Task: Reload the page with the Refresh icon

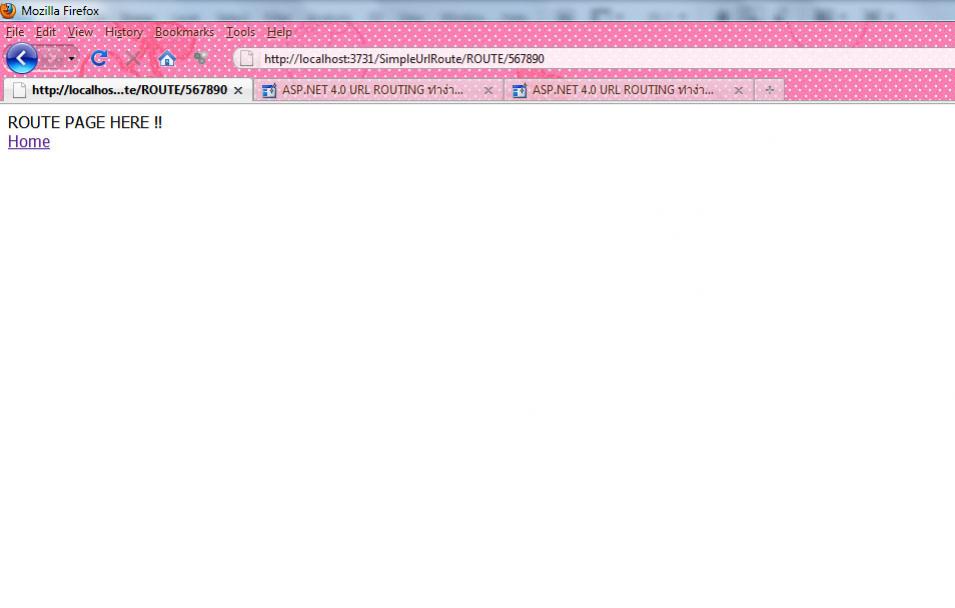Action: [99, 58]
